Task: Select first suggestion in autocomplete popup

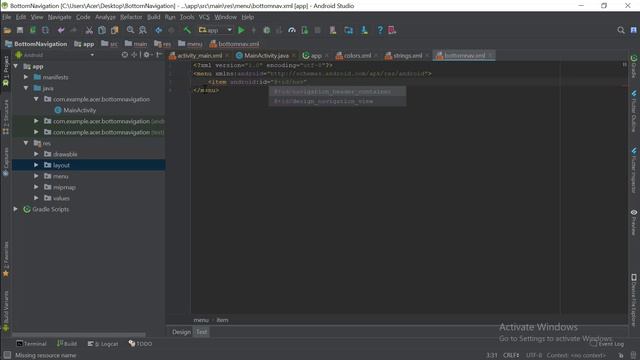Action: [337, 91]
